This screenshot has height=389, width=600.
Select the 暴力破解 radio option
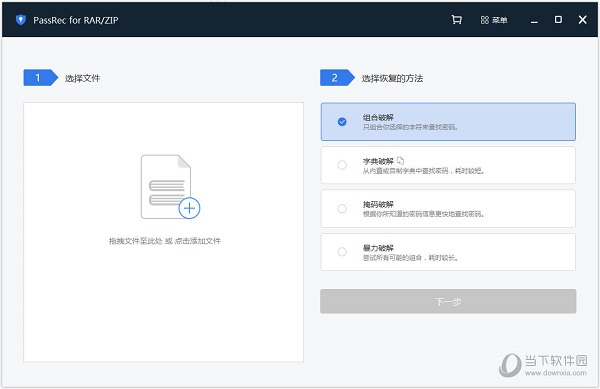point(342,252)
